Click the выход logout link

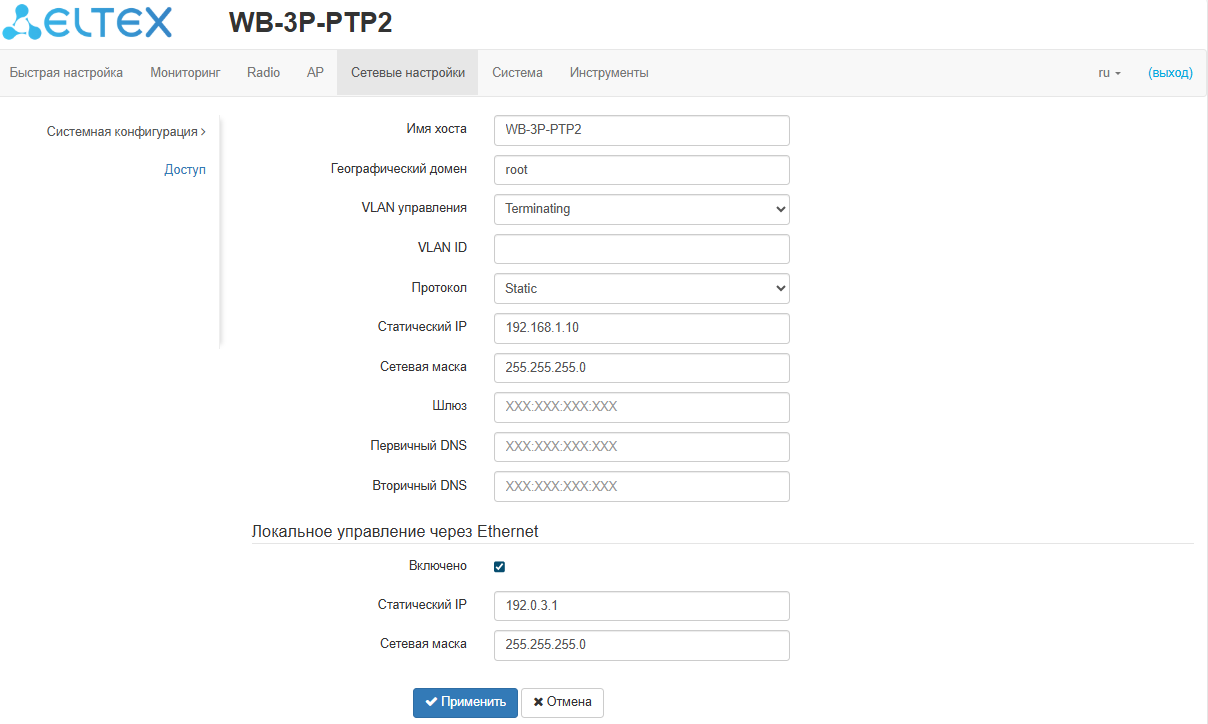pyautogui.click(x=1170, y=73)
